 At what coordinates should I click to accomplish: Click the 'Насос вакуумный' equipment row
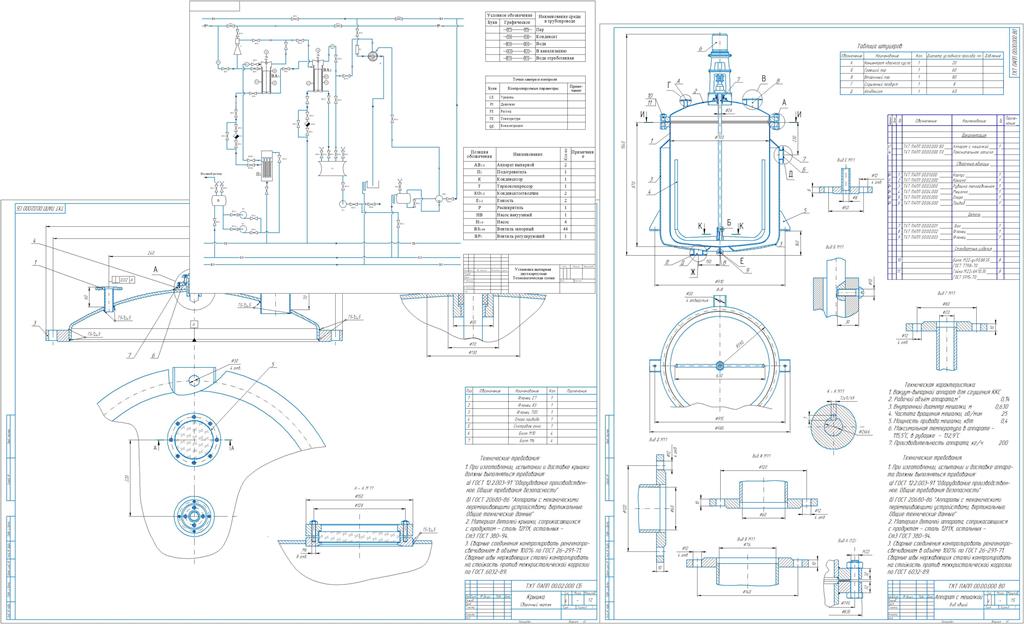point(529,215)
